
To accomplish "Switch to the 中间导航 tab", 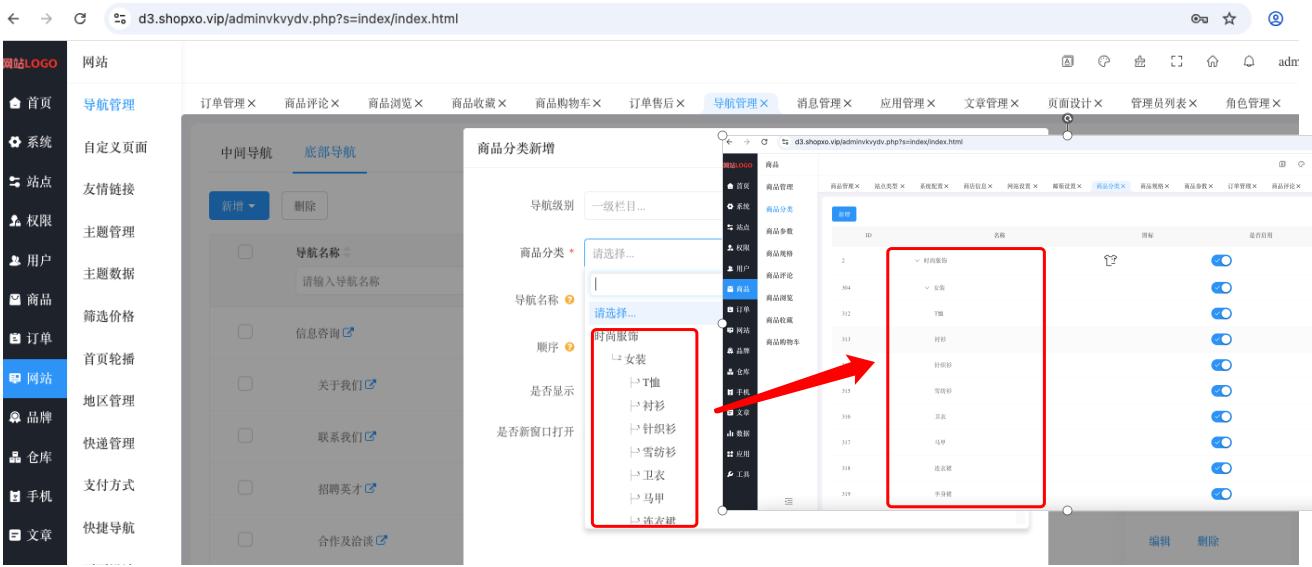I will (x=246, y=152).
